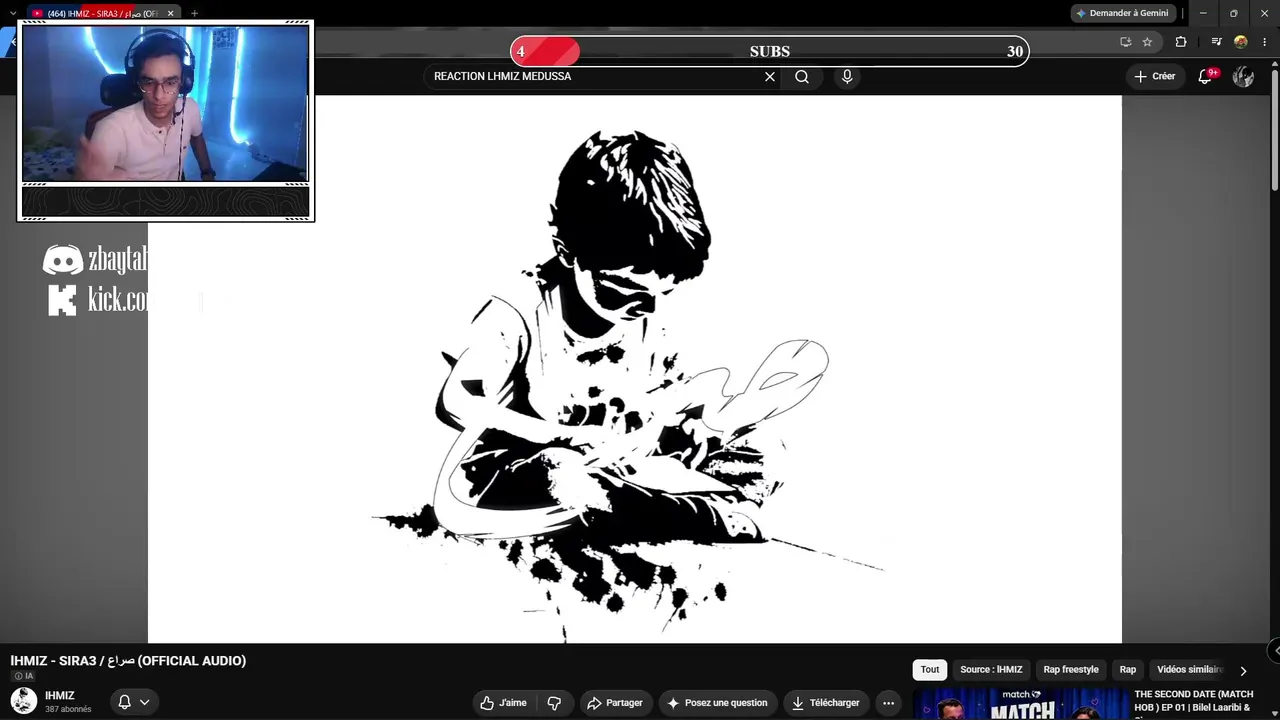Viewport: 1280px width, 720px height.
Task: Click the Partager share button
Action: click(x=615, y=703)
